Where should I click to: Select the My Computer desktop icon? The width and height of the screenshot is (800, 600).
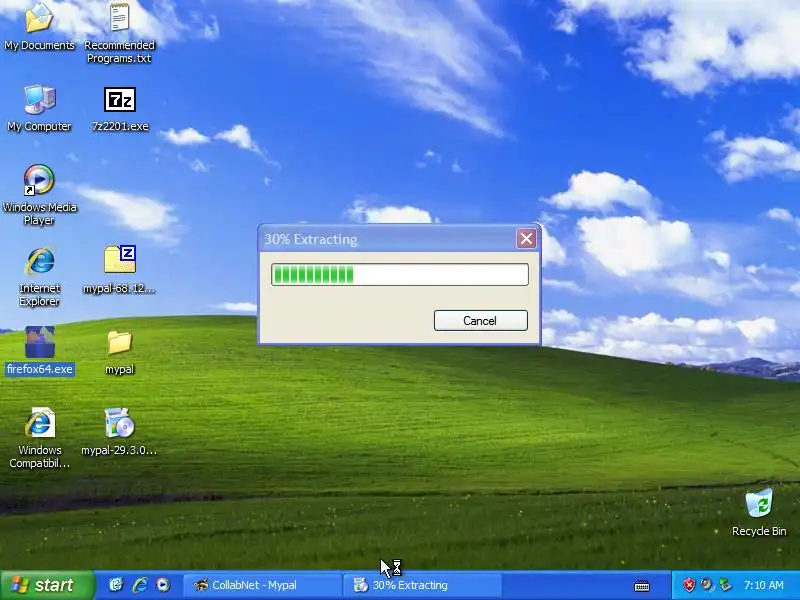(x=39, y=108)
